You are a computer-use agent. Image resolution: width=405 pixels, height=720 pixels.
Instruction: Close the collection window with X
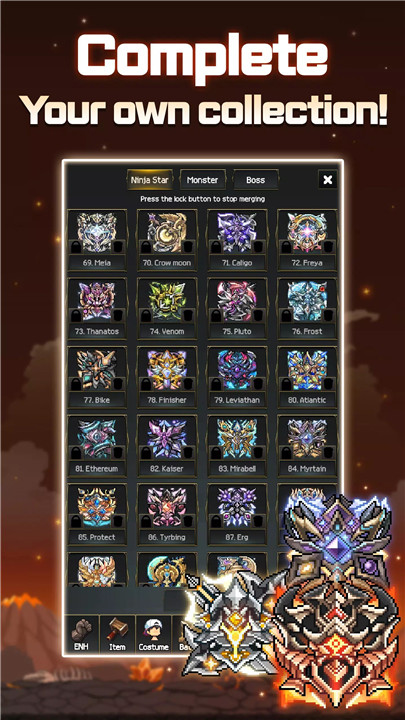(328, 180)
